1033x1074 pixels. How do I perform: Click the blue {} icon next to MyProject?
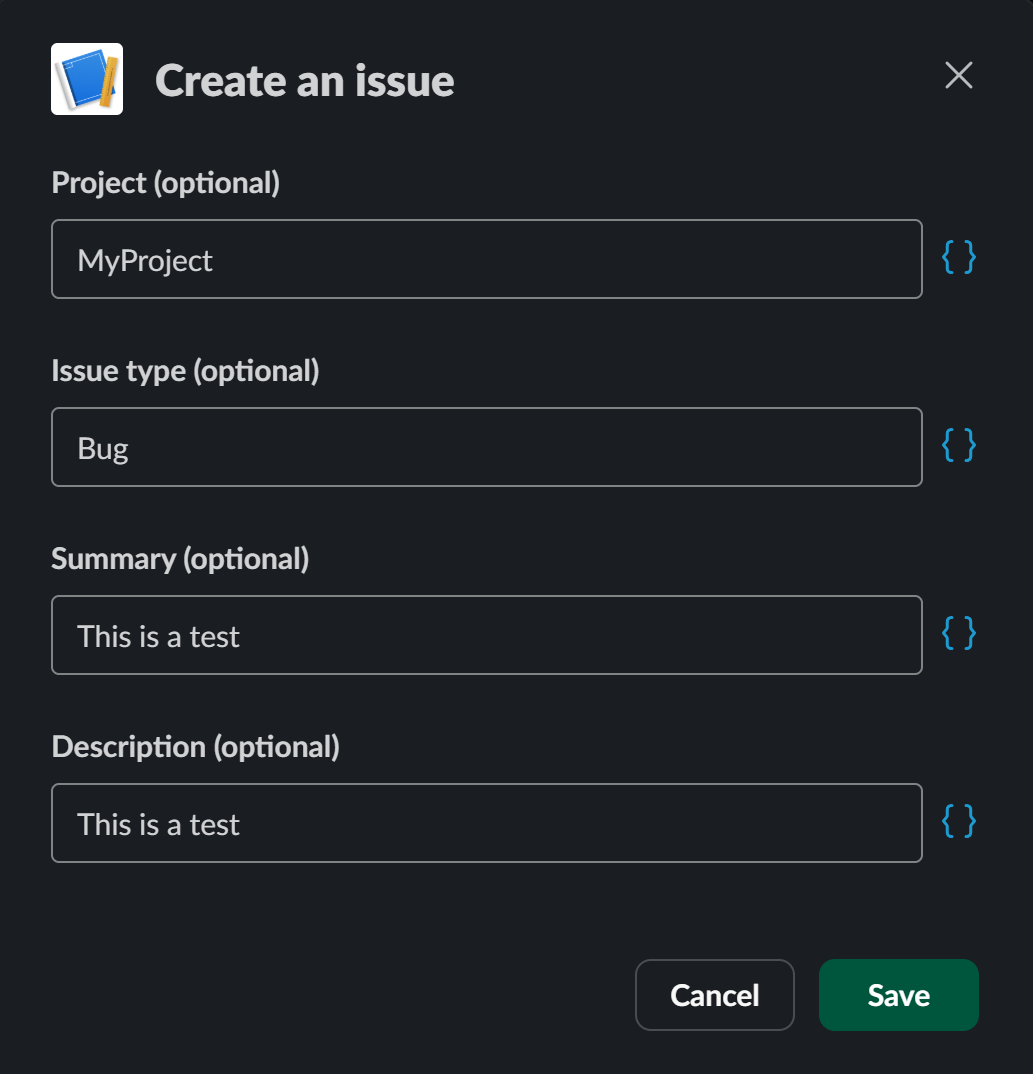(x=959, y=258)
